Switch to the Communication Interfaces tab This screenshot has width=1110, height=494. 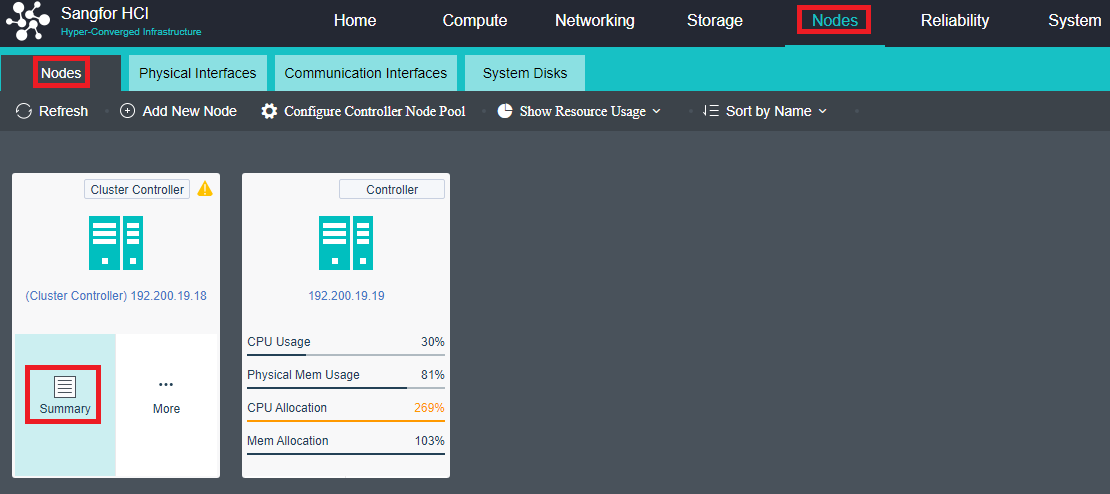365,73
